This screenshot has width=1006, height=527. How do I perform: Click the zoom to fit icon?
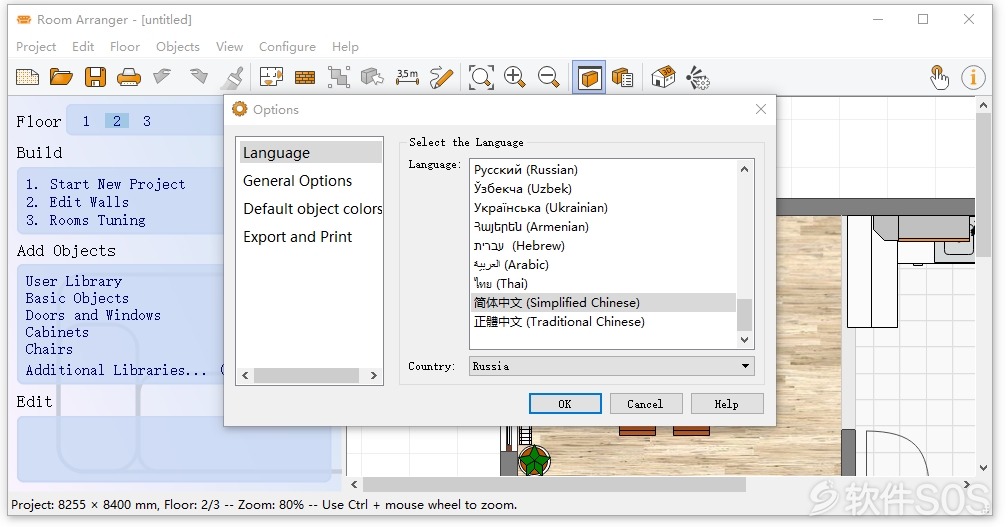tap(481, 78)
